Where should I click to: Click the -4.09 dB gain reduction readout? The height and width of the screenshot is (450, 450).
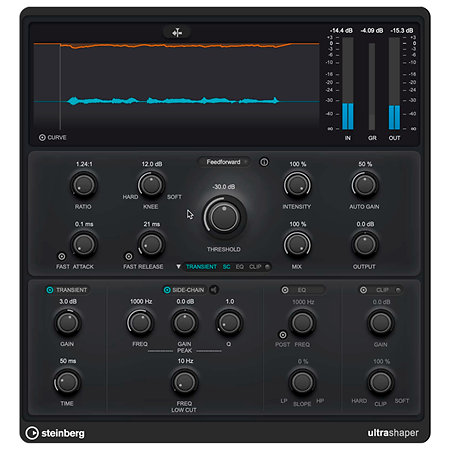tap(372, 30)
